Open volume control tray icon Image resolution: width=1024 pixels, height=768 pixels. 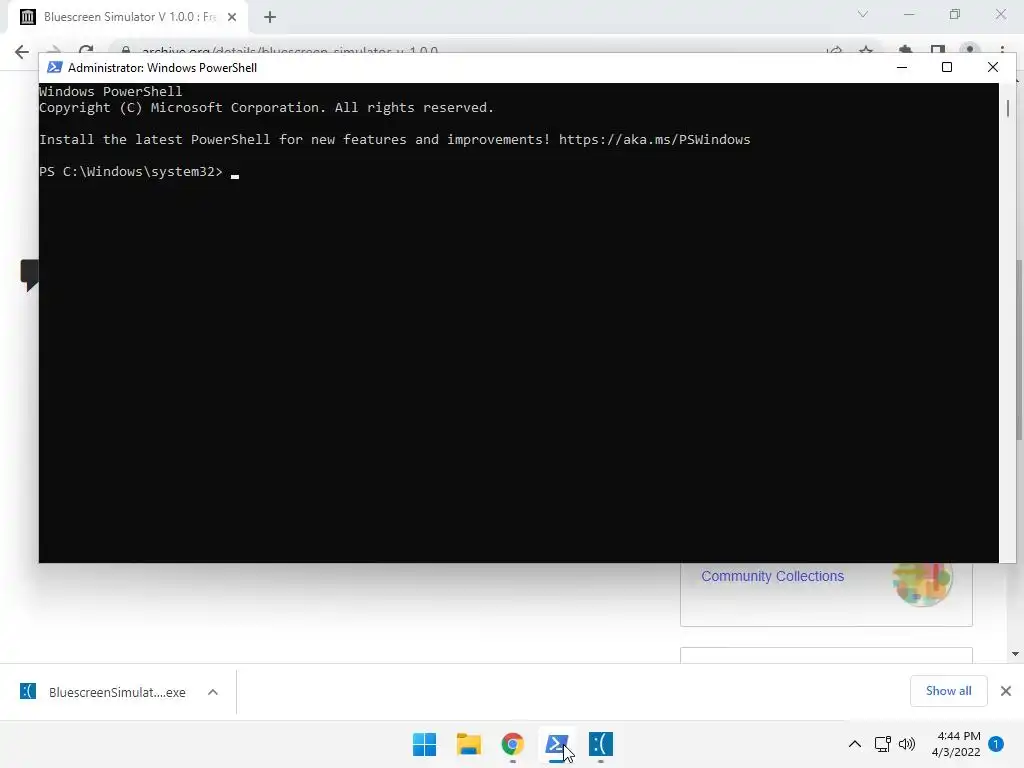[x=906, y=744]
